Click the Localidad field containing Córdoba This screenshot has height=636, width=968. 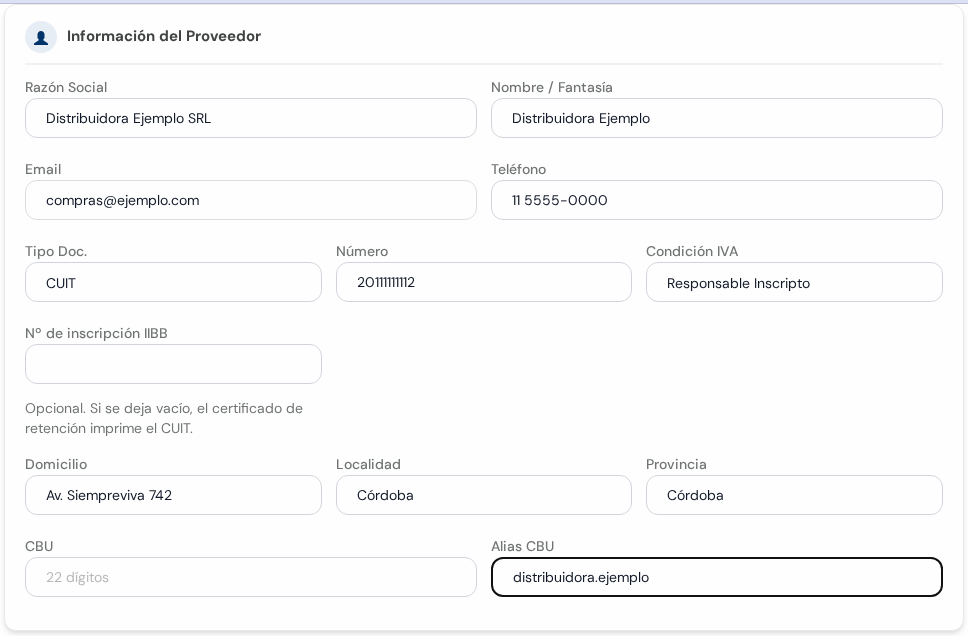pos(484,495)
